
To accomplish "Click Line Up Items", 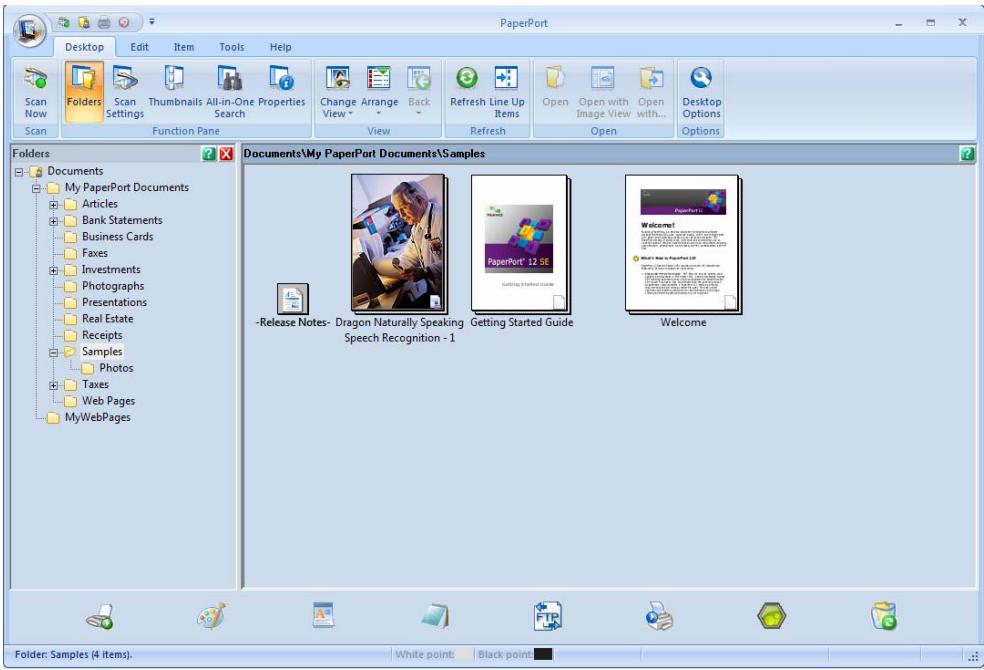I will 506,91.
